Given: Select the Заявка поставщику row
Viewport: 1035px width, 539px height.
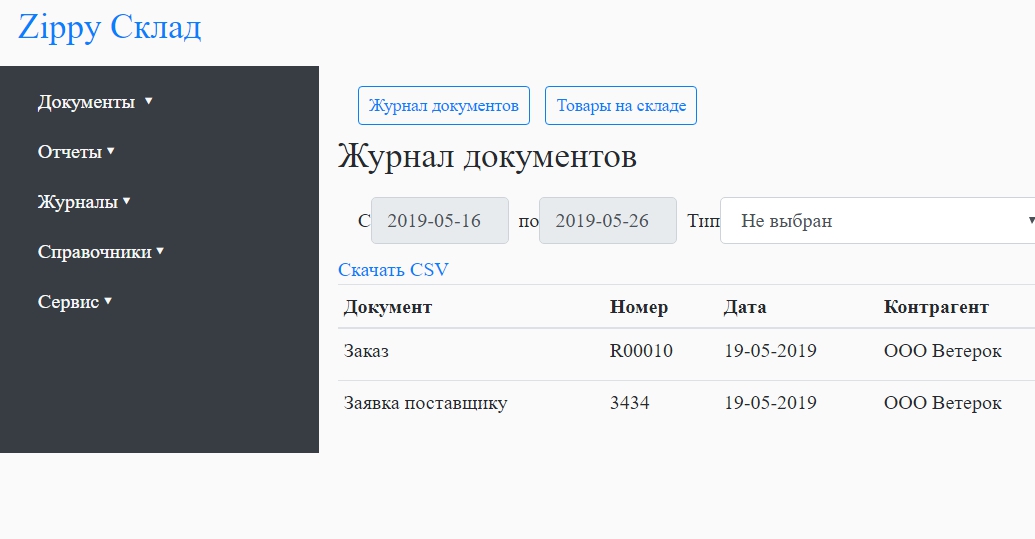Looking at the screenshot, I should point(425,404).
